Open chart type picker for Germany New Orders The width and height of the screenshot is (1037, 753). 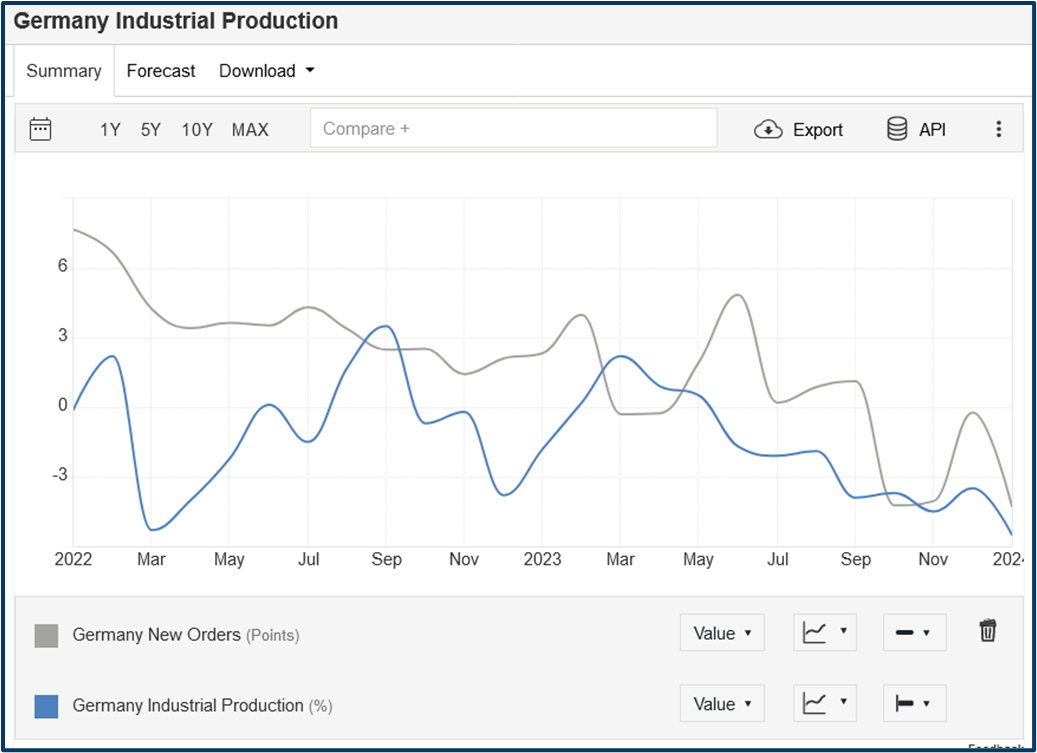(x=825, y=633)
